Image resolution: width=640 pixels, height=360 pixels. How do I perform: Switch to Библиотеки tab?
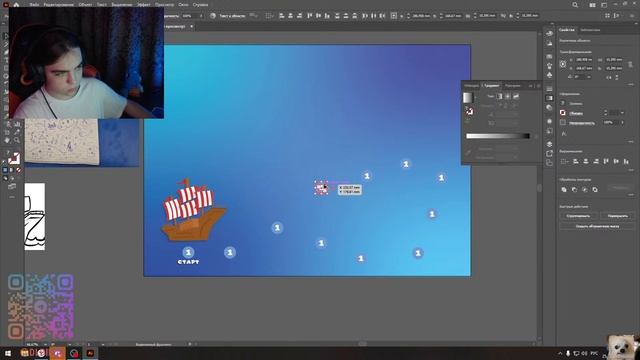(x=590, y=30)
